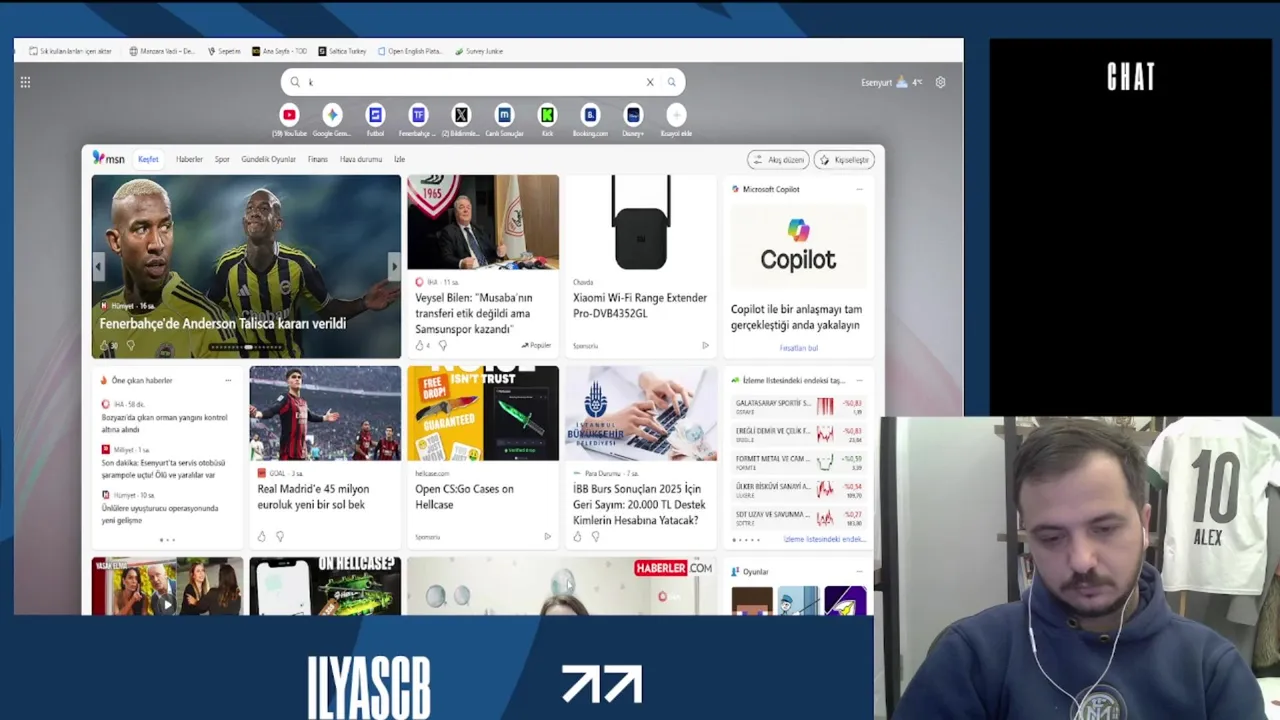Open Sık kullanılanları içeri aktar bookmark
Screen dimensions: 1280x720
71,51
